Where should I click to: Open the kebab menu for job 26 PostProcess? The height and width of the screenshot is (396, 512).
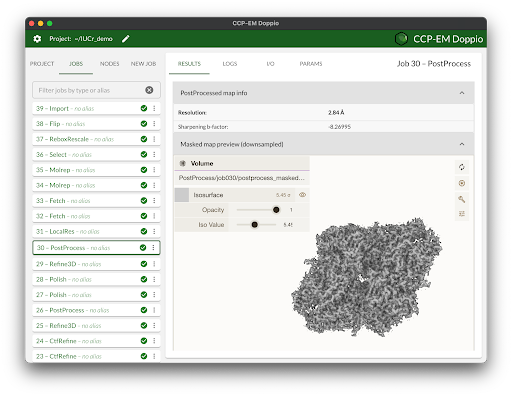pos(154,310)
